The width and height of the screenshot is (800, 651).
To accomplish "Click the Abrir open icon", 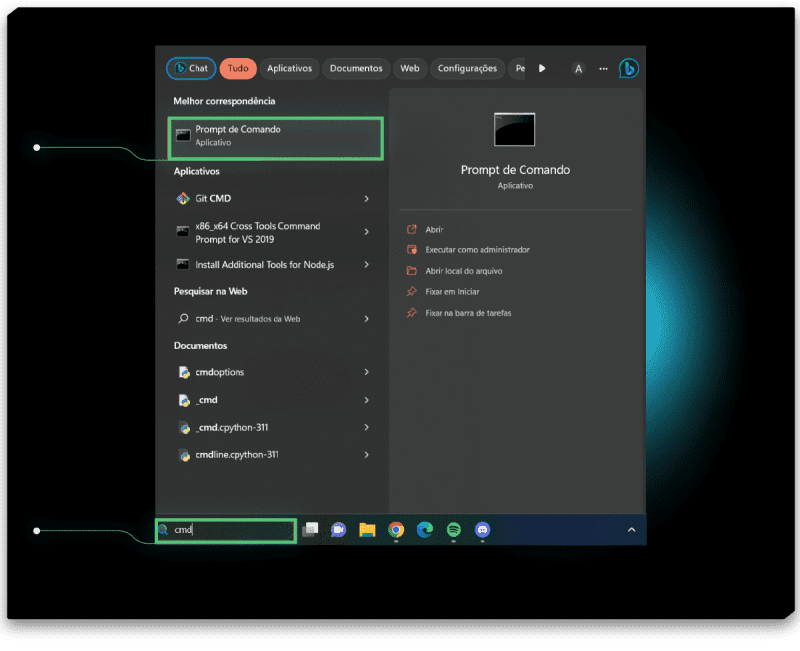I will pyautogui.click(x=412, y=229).
